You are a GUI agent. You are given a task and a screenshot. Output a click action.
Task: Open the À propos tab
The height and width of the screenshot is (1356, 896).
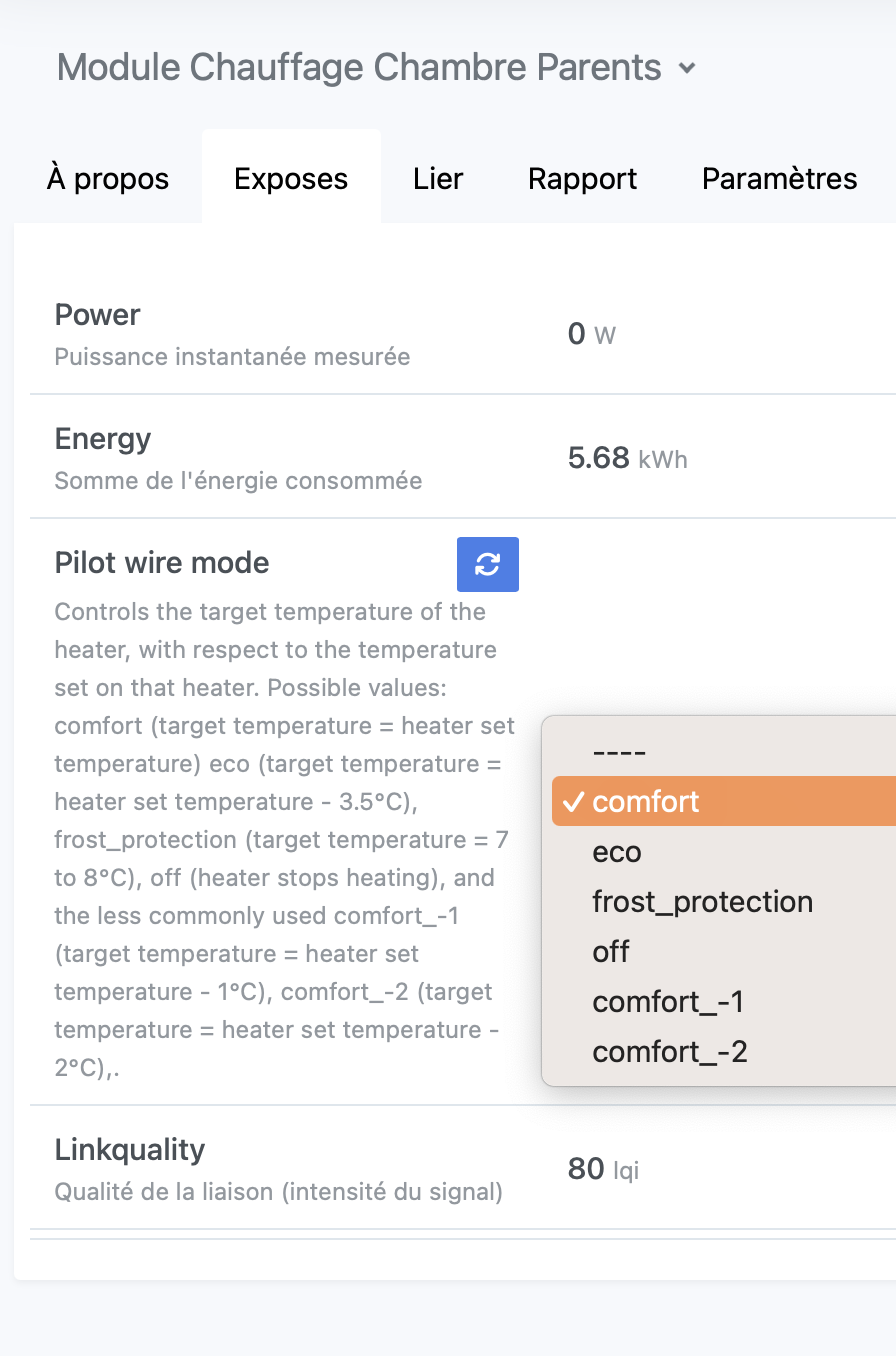pos(108,179)
